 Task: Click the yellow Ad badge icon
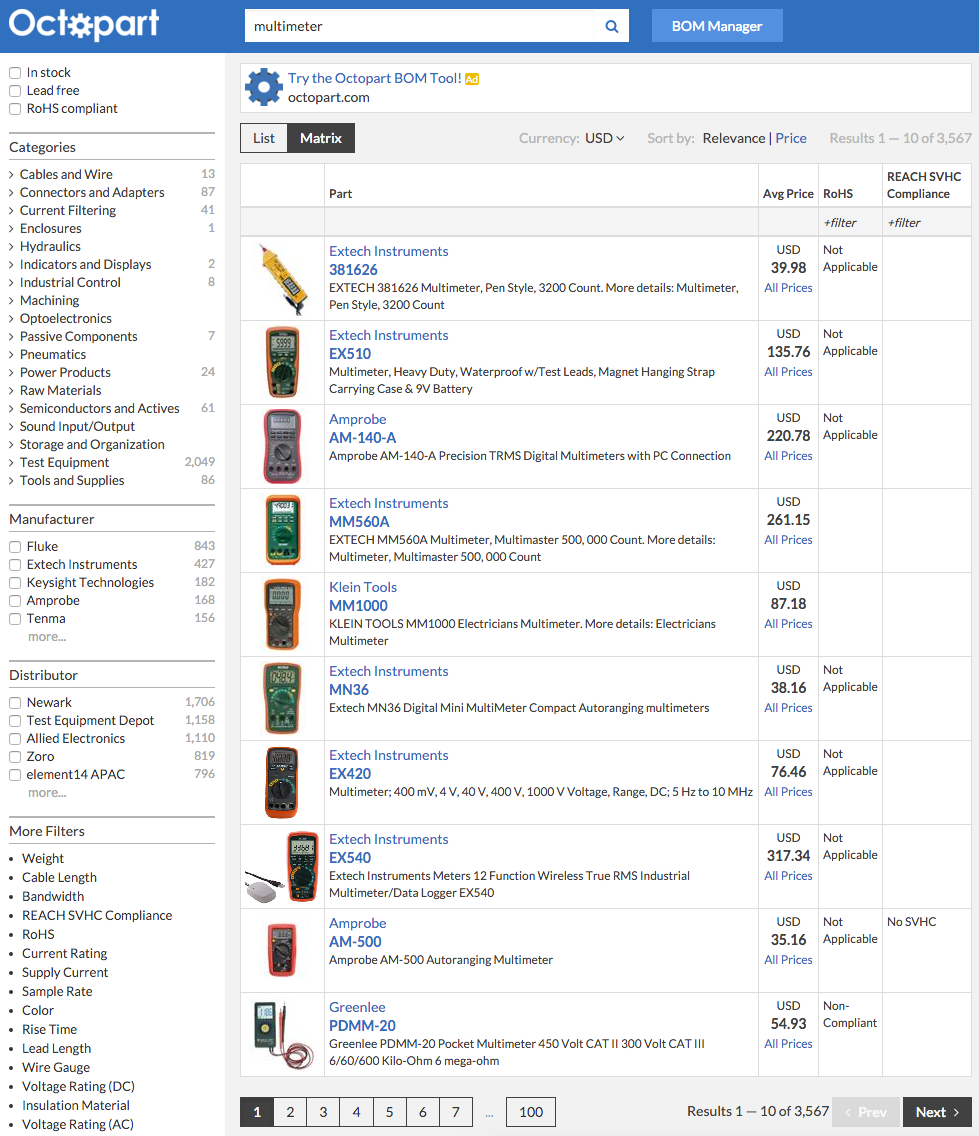[472, 79]
